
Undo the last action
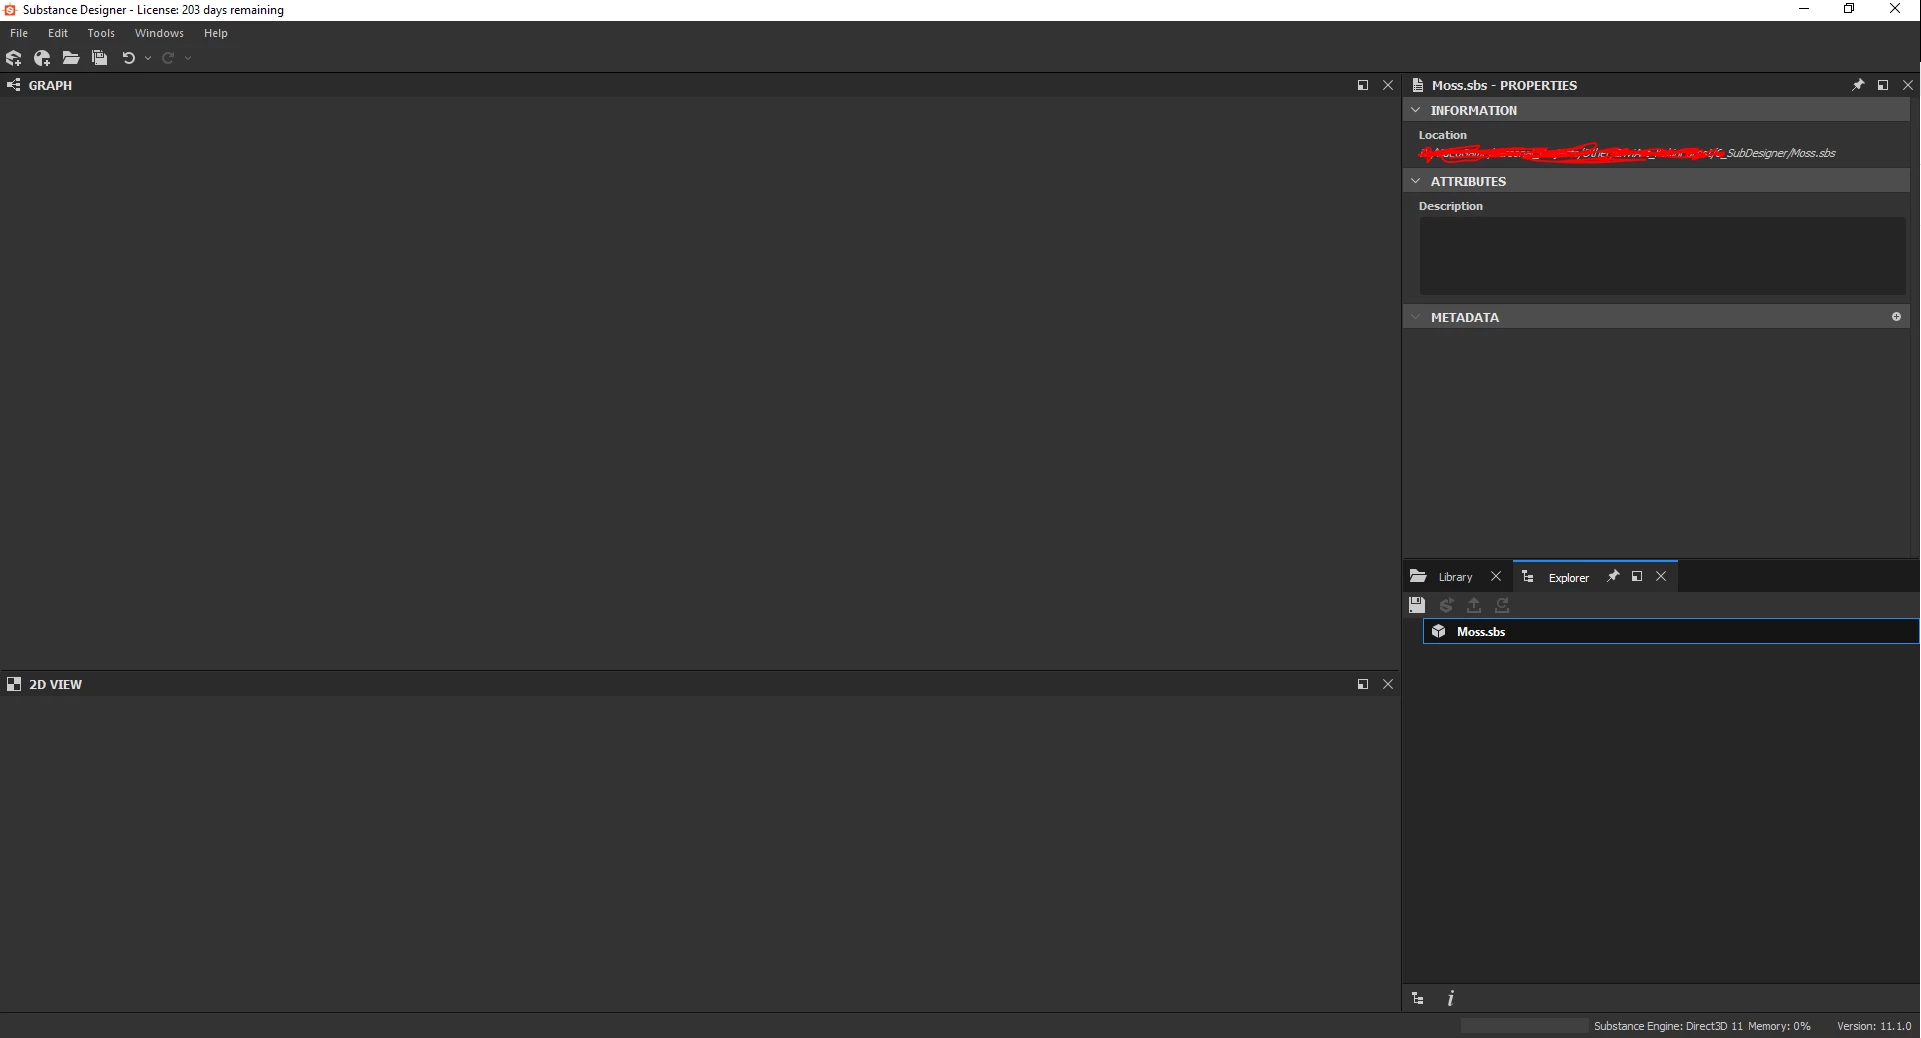click(128, 58)
